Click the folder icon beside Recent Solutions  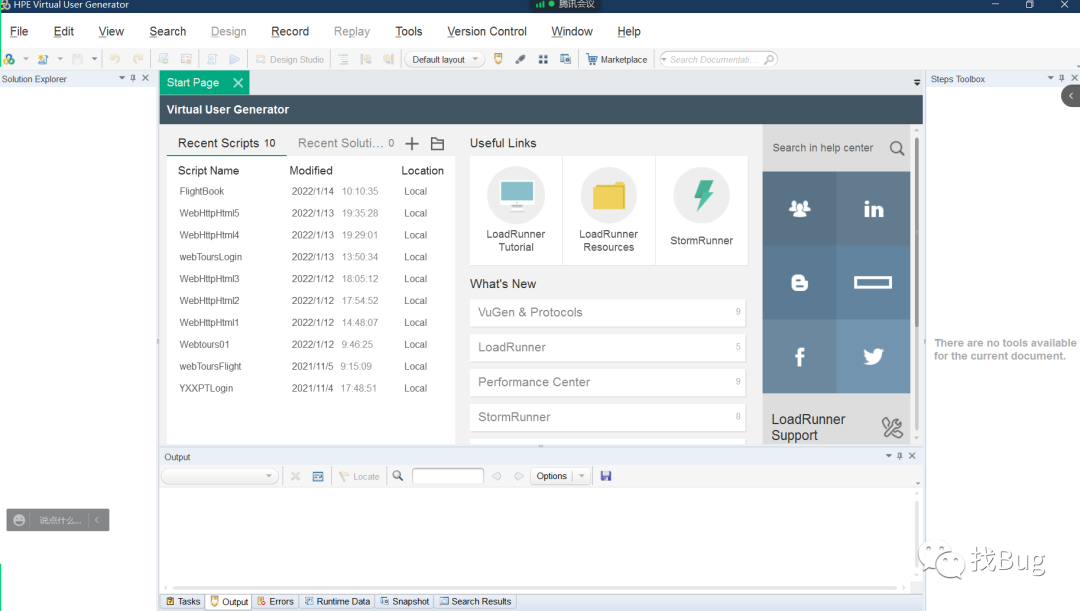(437, 143)
